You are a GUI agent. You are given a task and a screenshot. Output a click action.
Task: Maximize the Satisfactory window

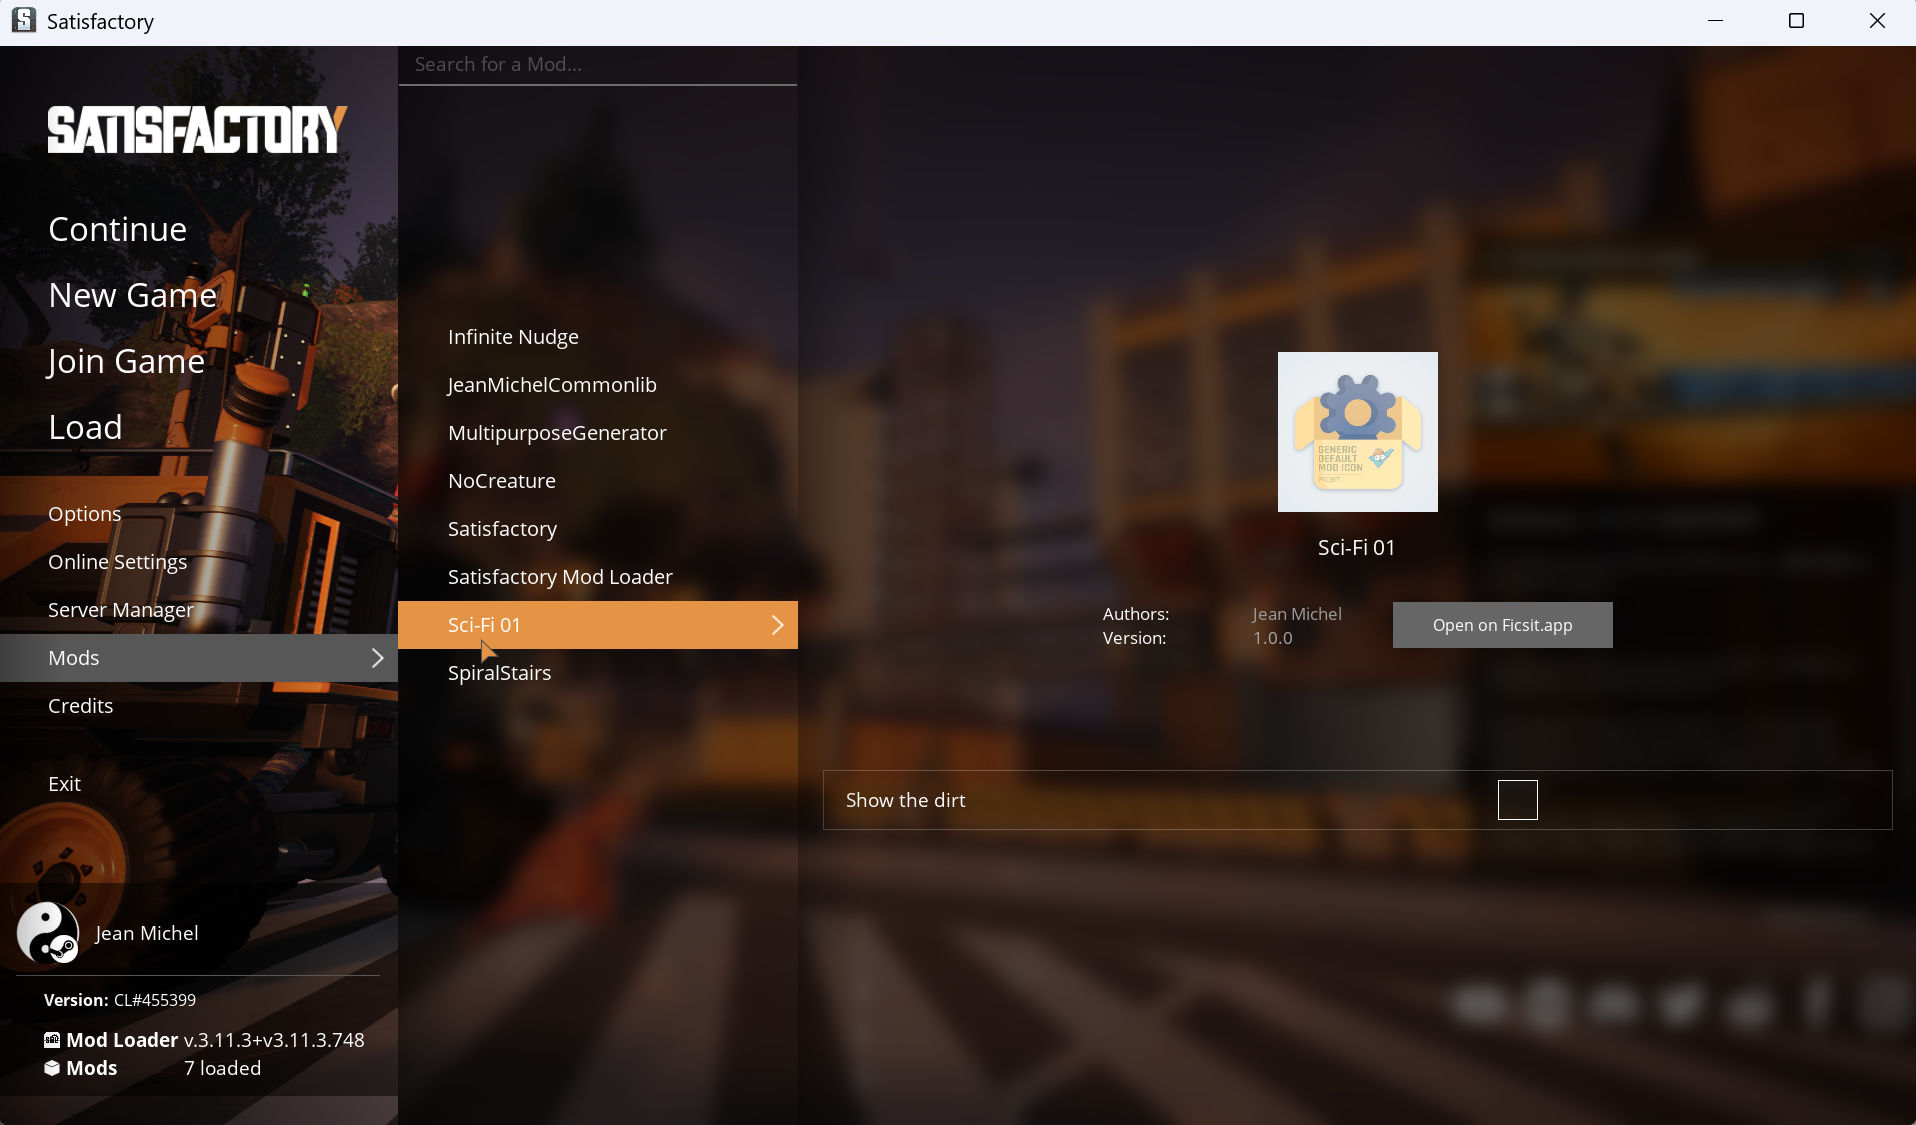[1796, 21]
